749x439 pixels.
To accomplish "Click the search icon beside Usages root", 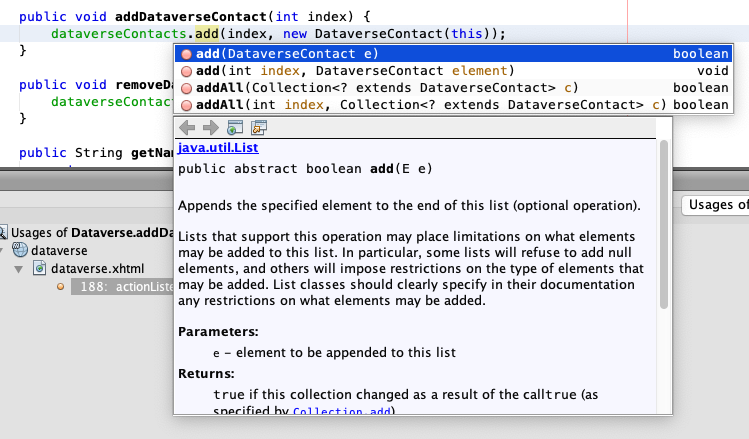I will tap(3, 233).
